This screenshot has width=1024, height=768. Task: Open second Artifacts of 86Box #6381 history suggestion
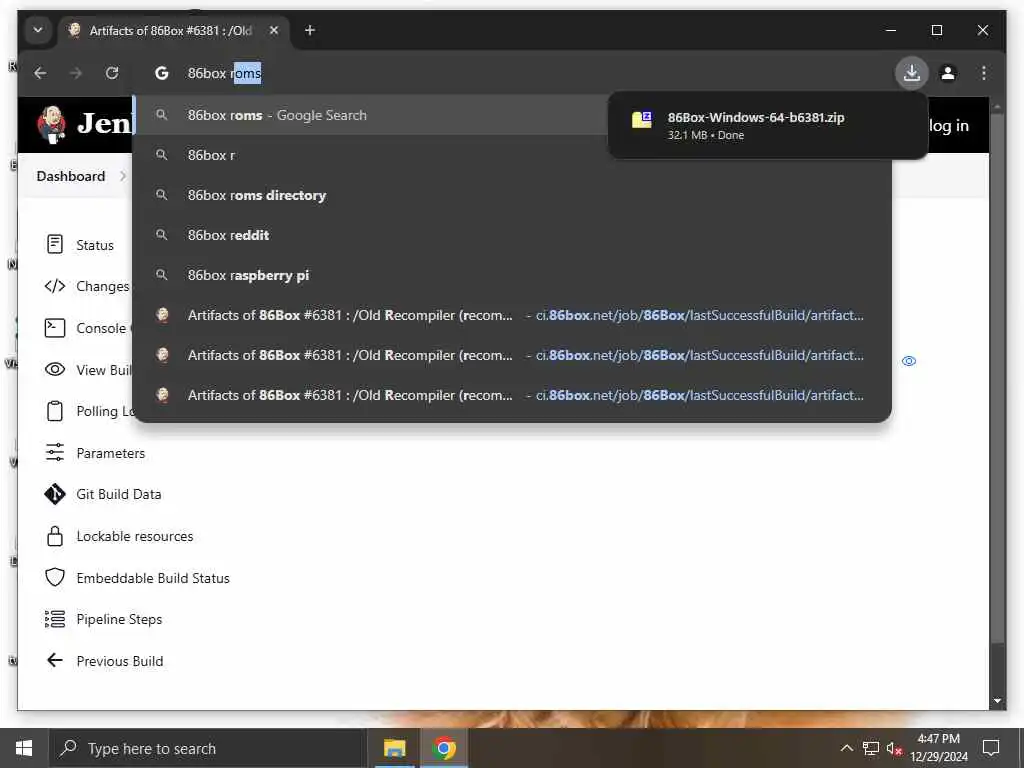512,355
